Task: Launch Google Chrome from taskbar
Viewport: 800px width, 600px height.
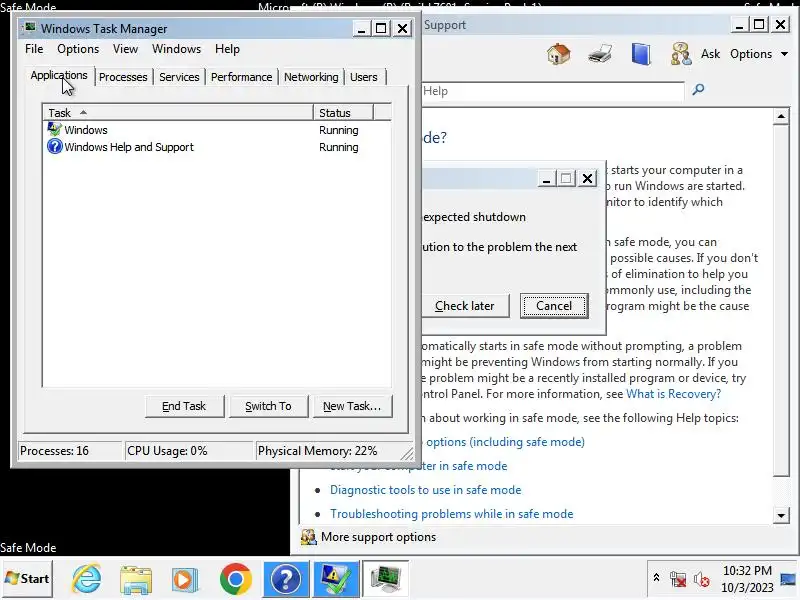Action: click(x=235, y=580)
